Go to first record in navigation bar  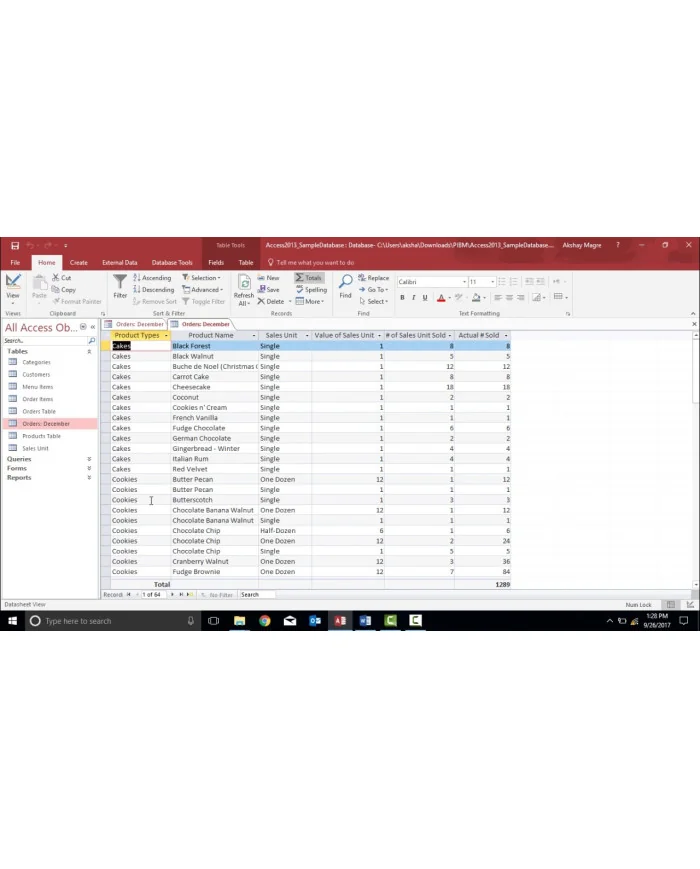(129, 595)
